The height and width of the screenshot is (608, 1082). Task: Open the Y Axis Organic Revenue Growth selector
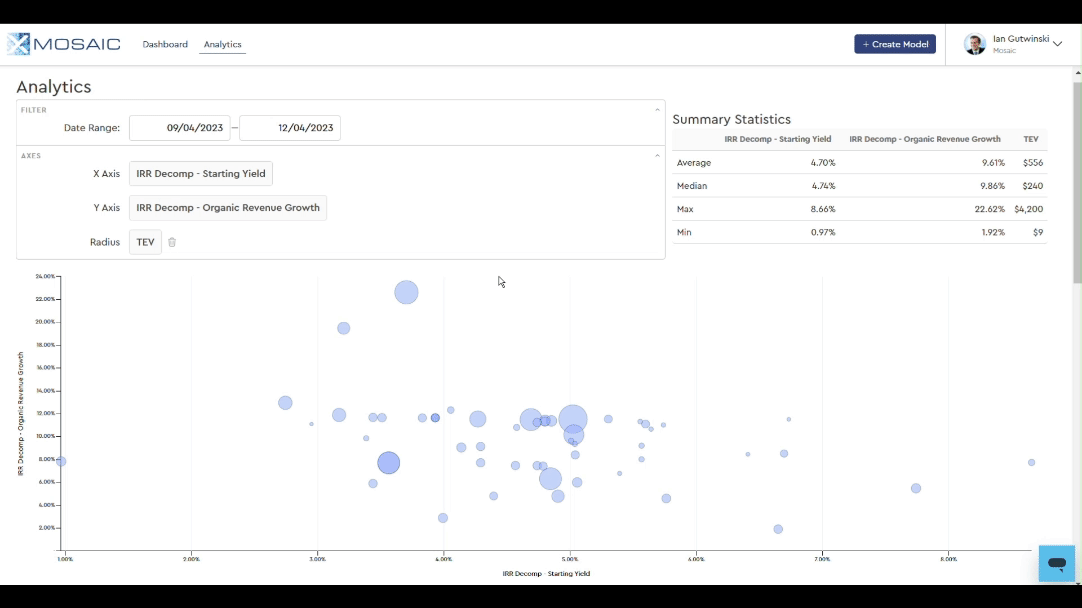tap(228, 208)
